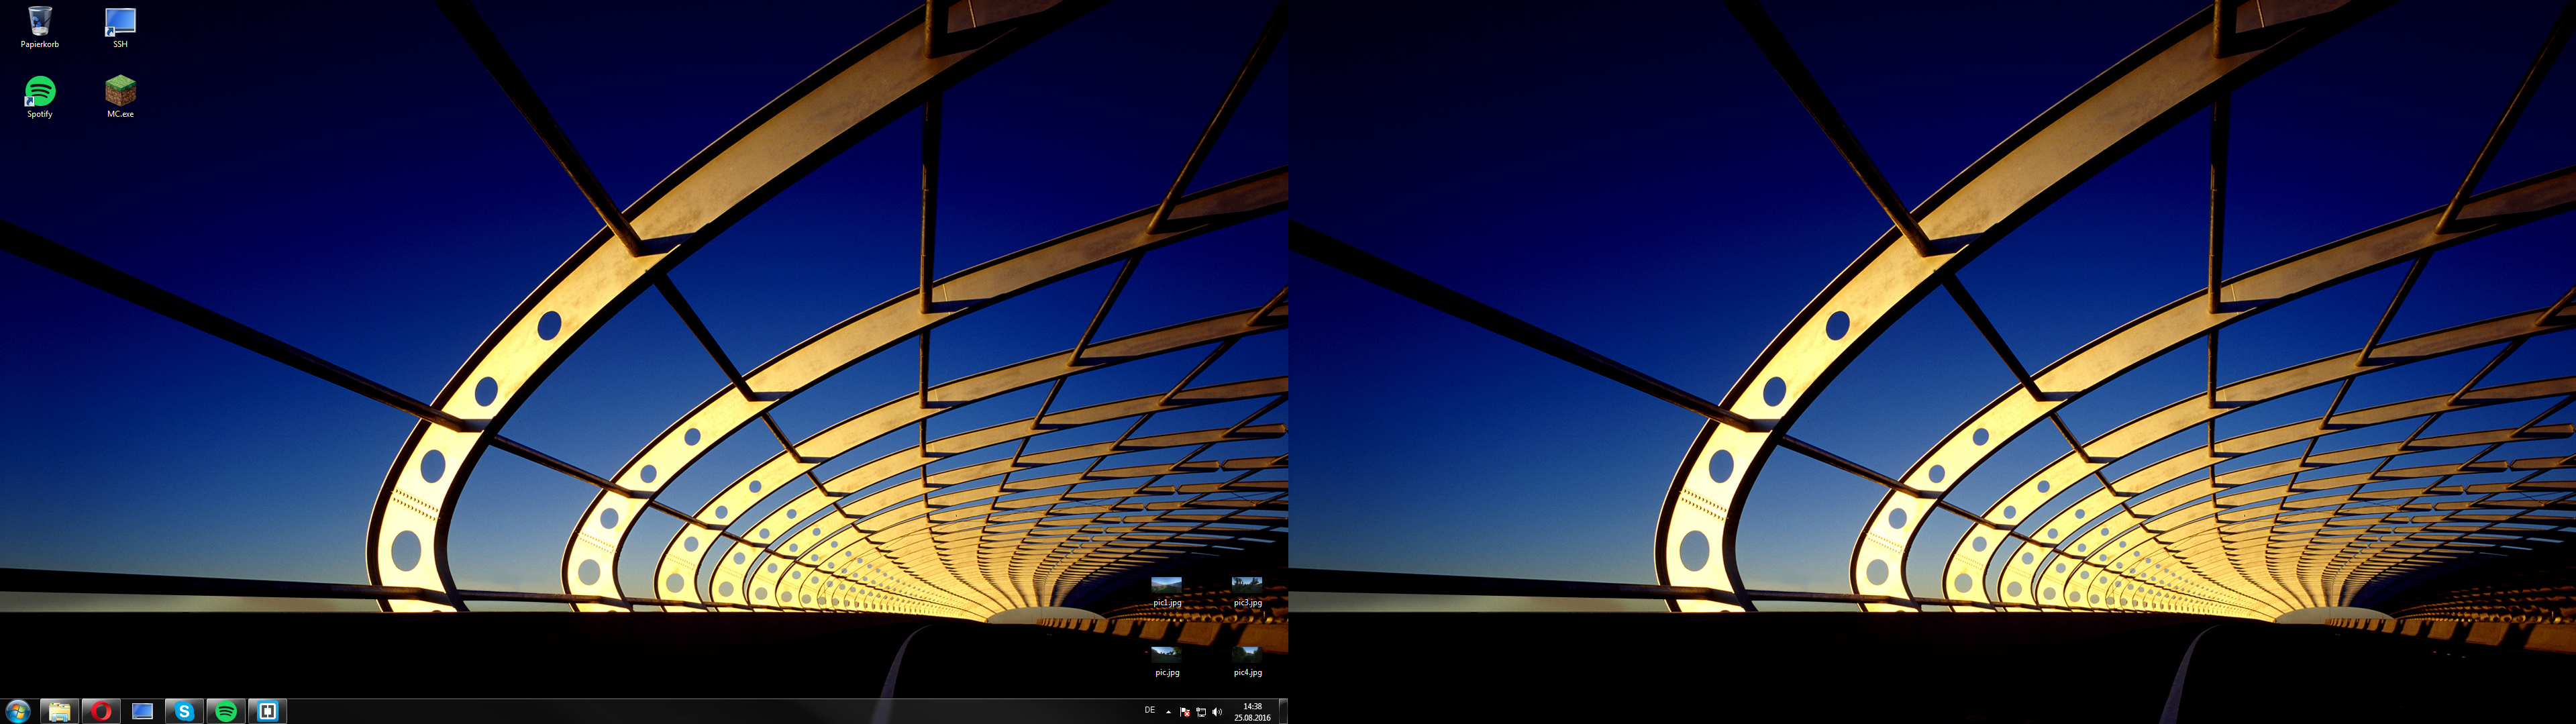The image size is (2576, 724).
Task: Open the blue brackets app in taskbar
Action: tap(267, 711)
